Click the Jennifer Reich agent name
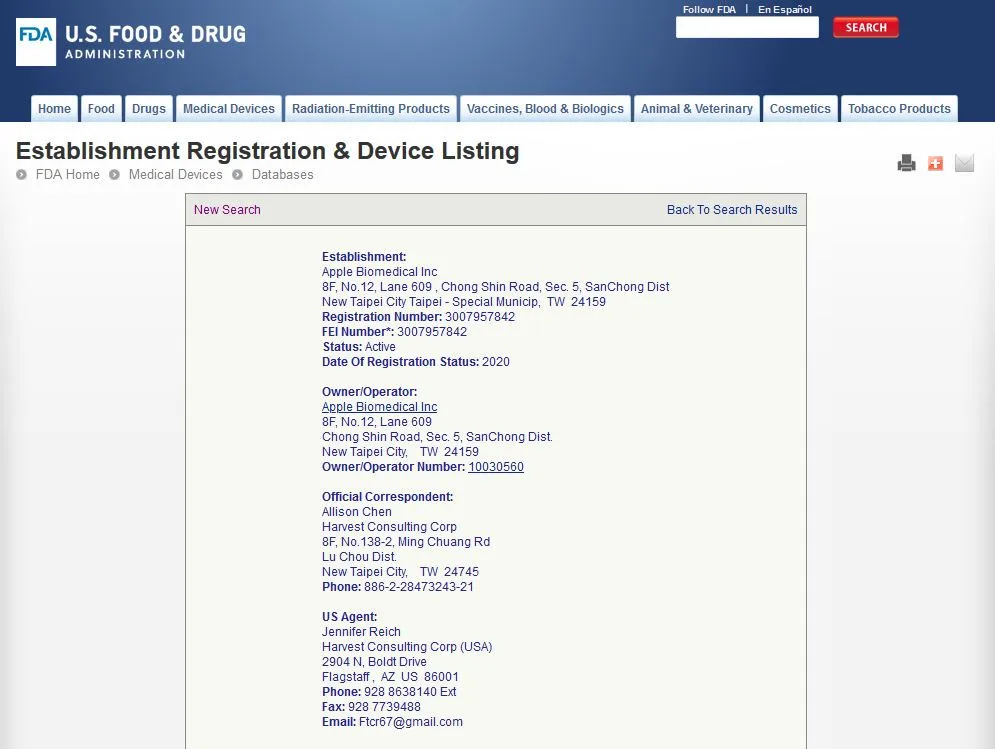The height and width of the screenshot is (749, 995). pos(361,632)
